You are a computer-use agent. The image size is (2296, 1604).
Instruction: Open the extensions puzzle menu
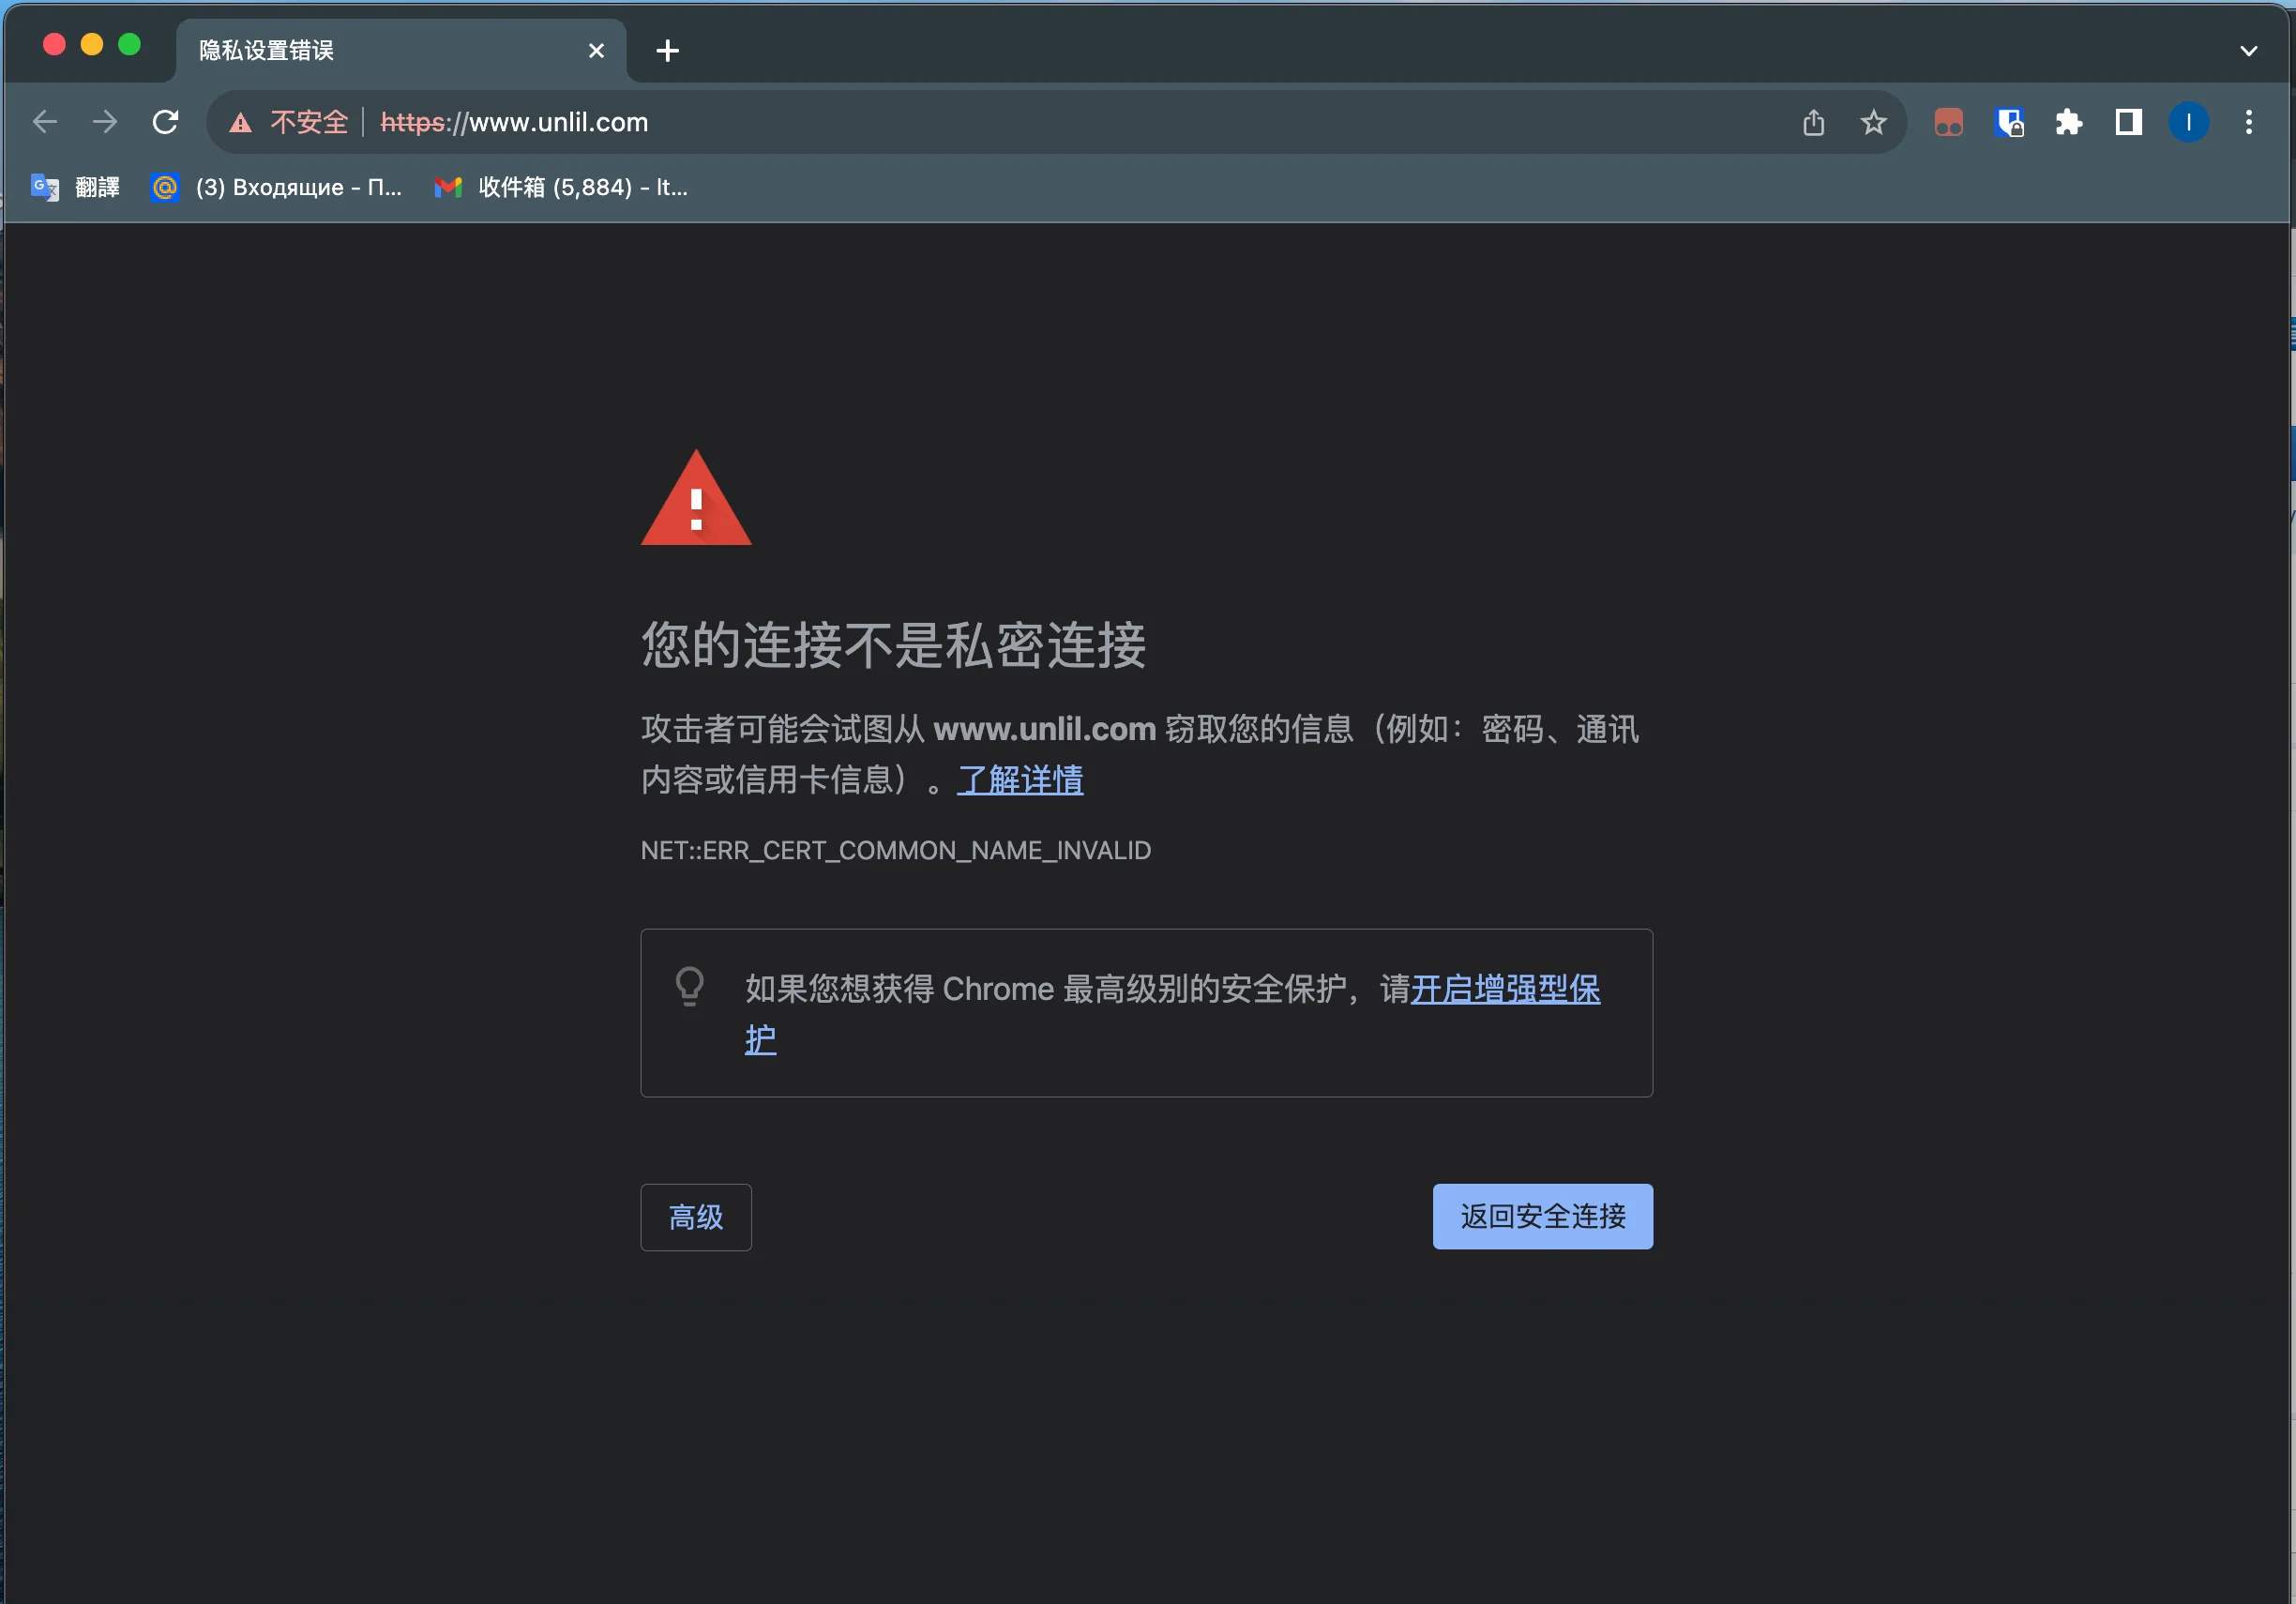point(2068,122)
